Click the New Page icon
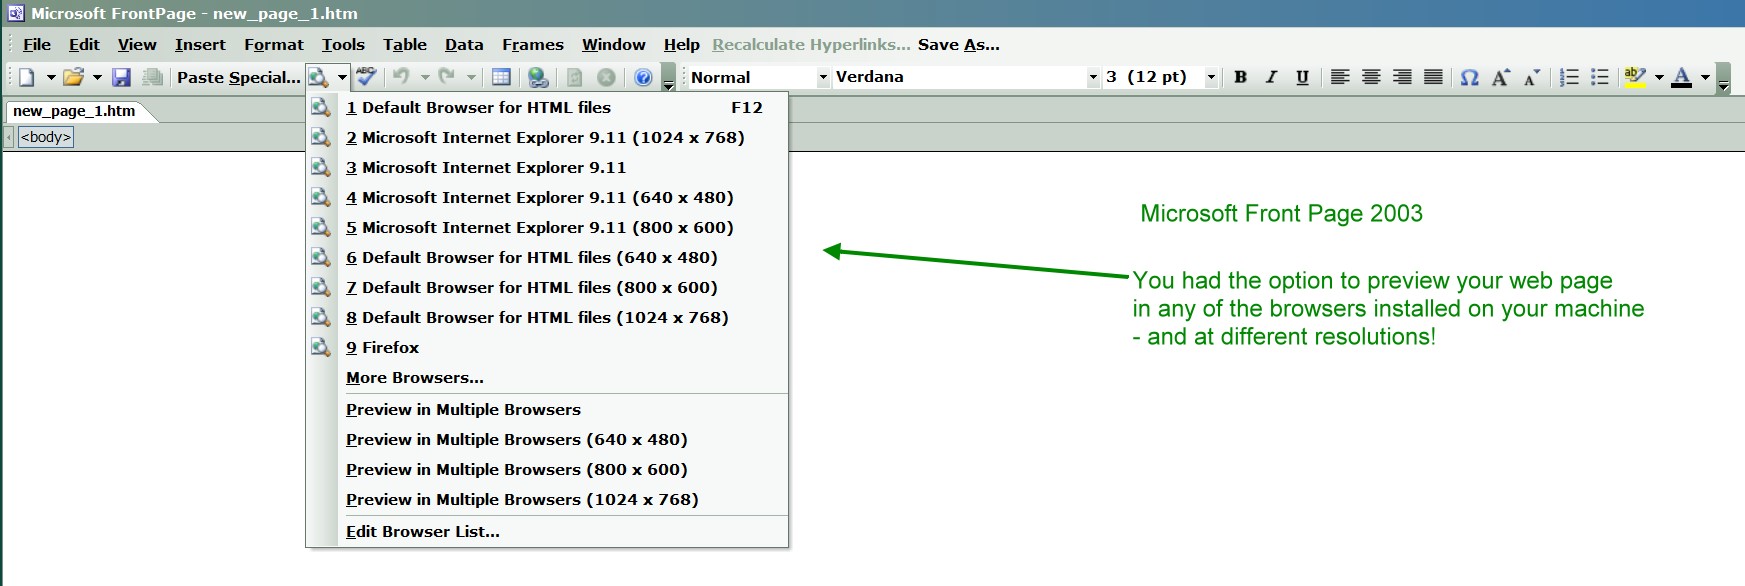Viewport: 1745px width, 586px height. (26, 77)
